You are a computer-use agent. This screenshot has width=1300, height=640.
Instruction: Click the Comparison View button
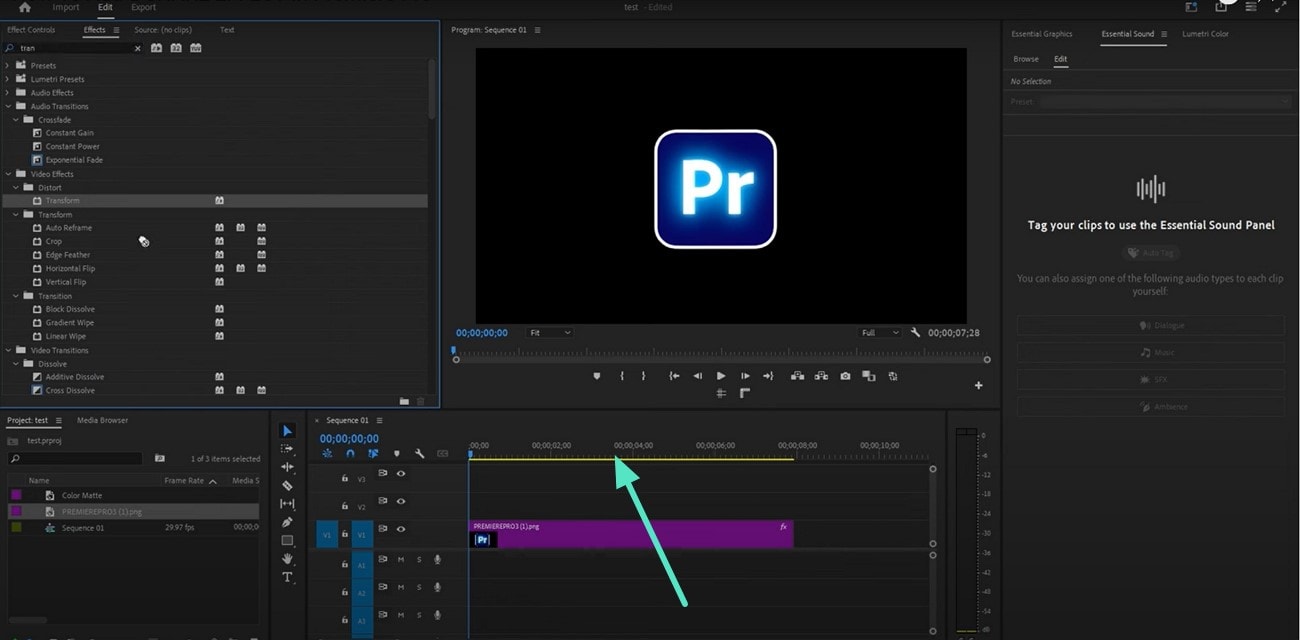coord(868,376)
